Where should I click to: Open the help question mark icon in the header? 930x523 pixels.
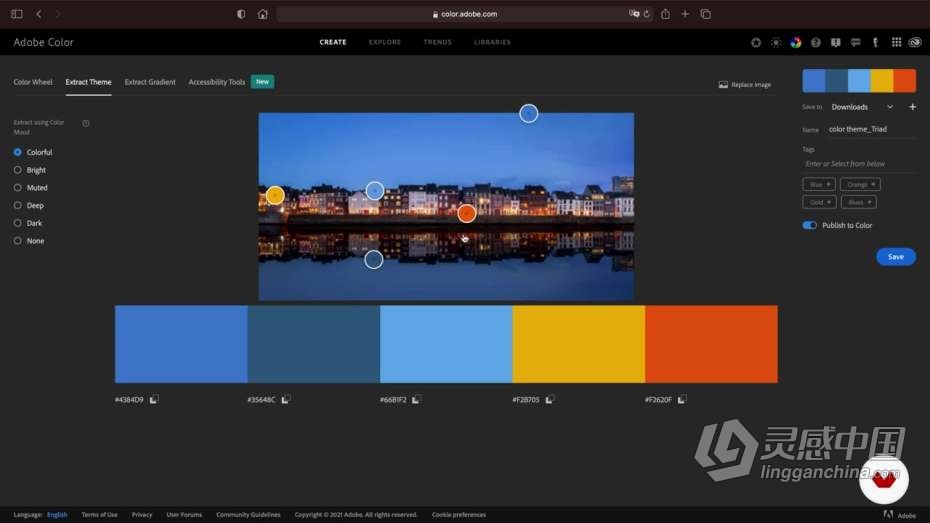coord(816,42)
